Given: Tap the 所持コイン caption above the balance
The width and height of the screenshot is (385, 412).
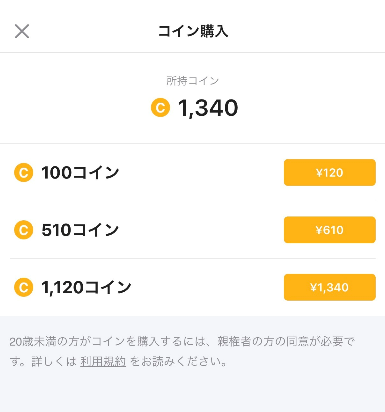Looking at the screenshot, I should (193, 81).
